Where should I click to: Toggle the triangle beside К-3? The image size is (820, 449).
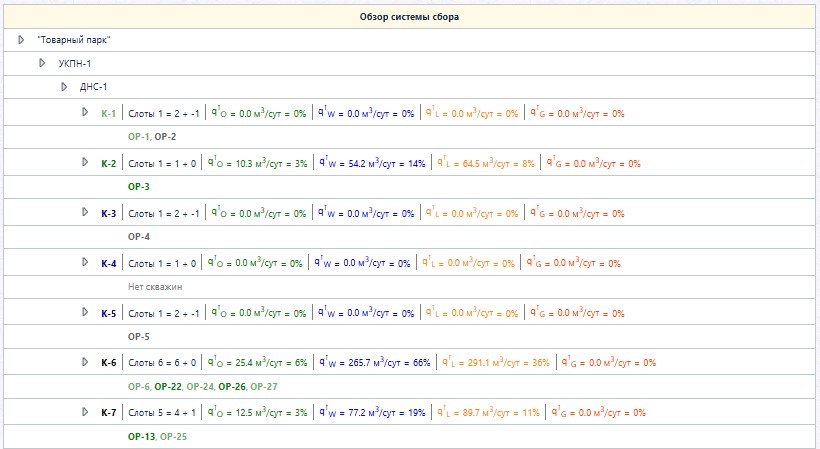85,212
